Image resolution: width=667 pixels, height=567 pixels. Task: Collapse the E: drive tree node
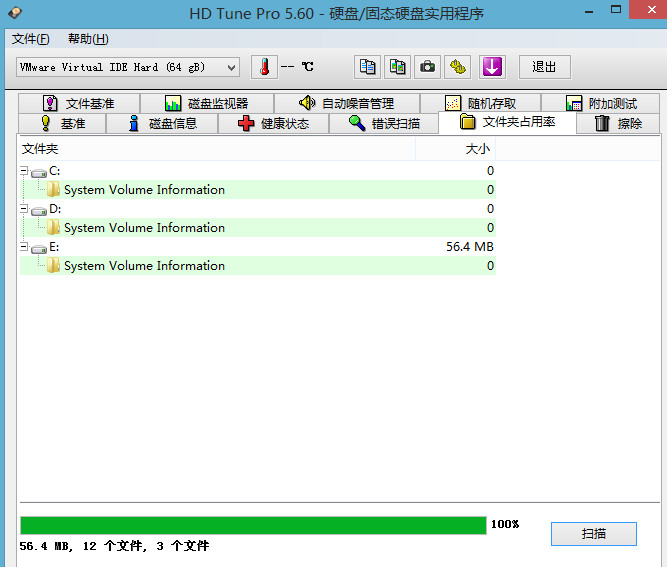(x=24, y=247)
